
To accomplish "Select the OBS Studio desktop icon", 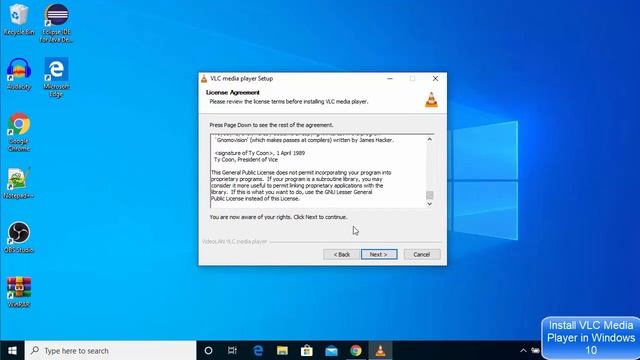I will (19, 237).
